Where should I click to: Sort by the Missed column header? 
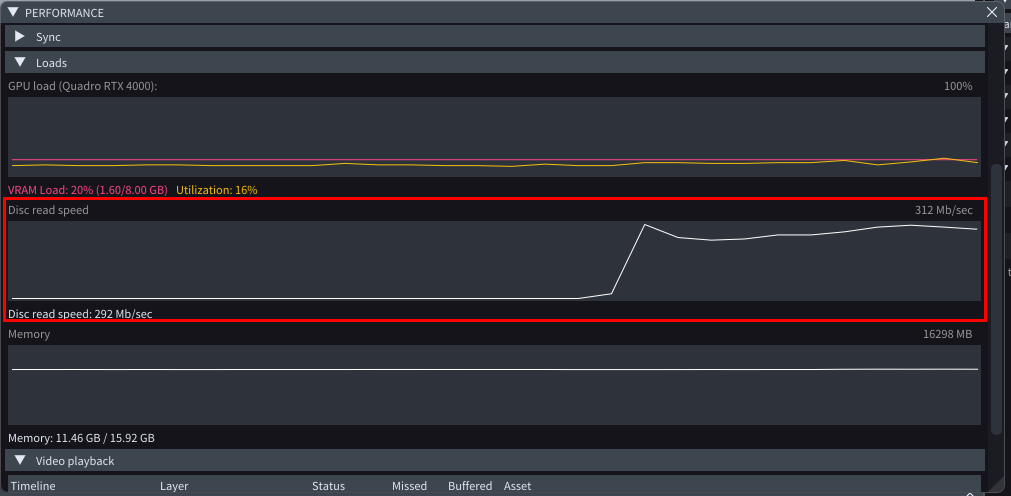coord(409,486)
